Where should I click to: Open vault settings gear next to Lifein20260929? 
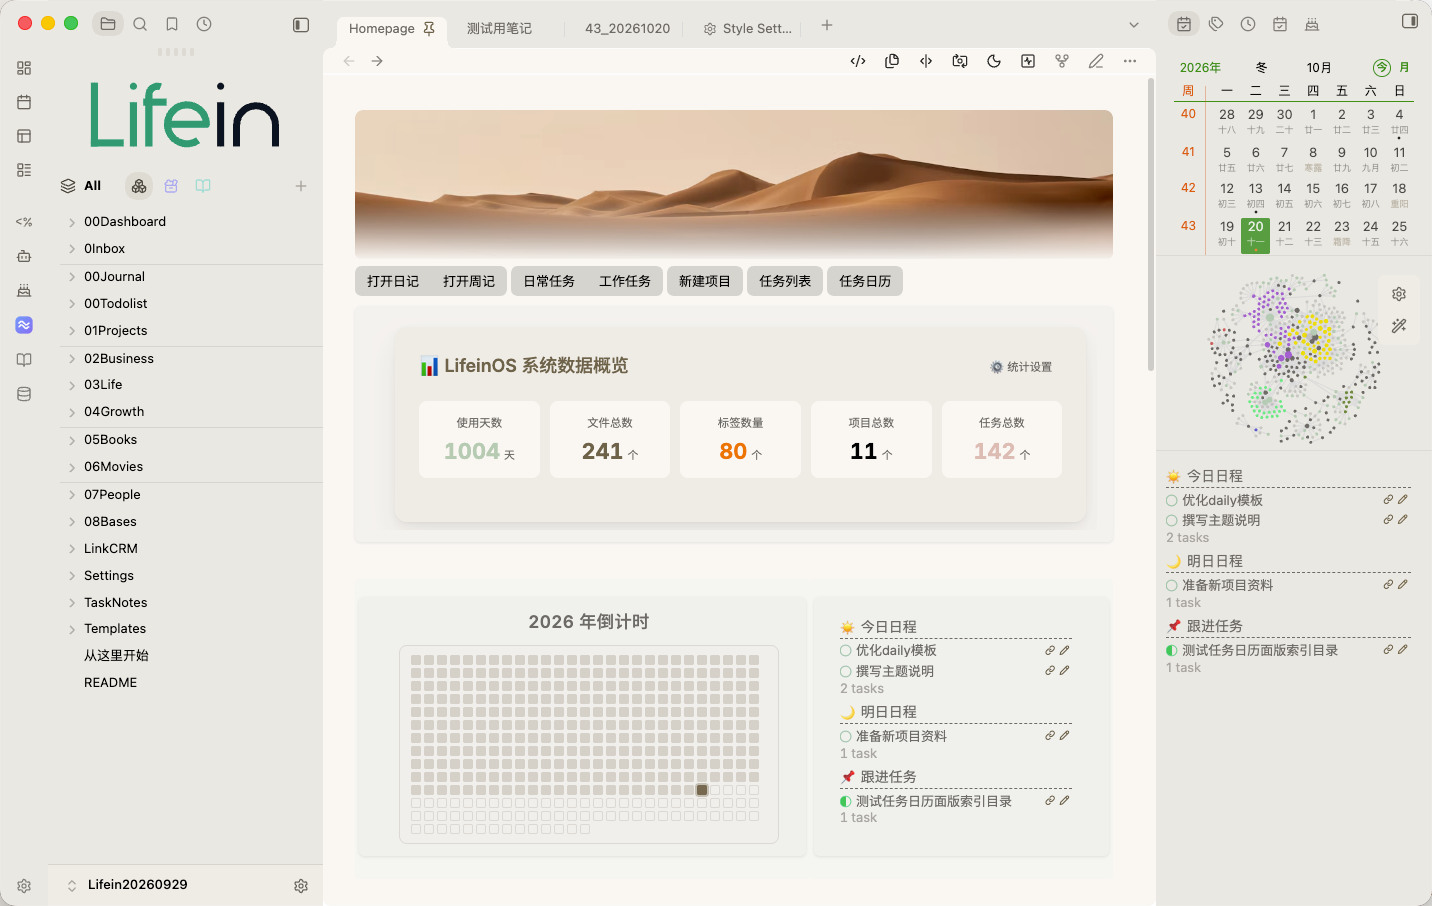(x=301, y=886)
